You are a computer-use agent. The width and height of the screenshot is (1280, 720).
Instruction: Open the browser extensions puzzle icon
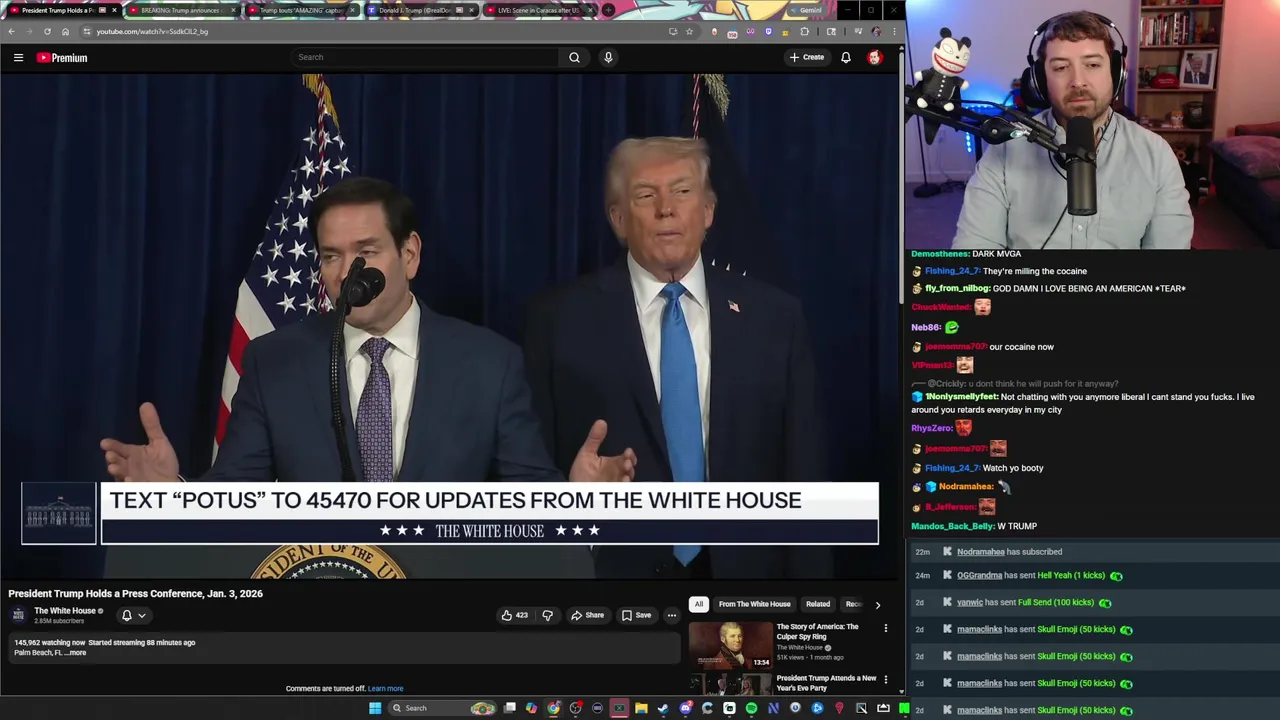point(804,31)
